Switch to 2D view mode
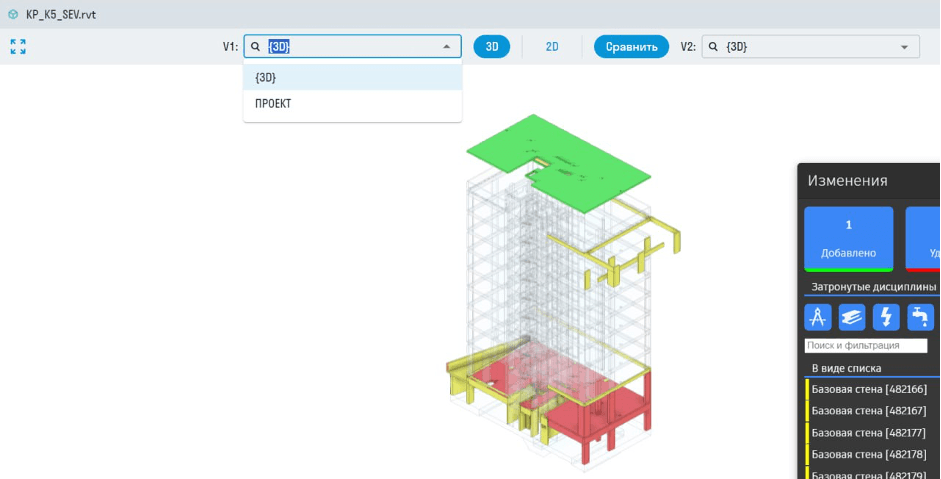This screenshot has height=479, width=941. point(552,47)
